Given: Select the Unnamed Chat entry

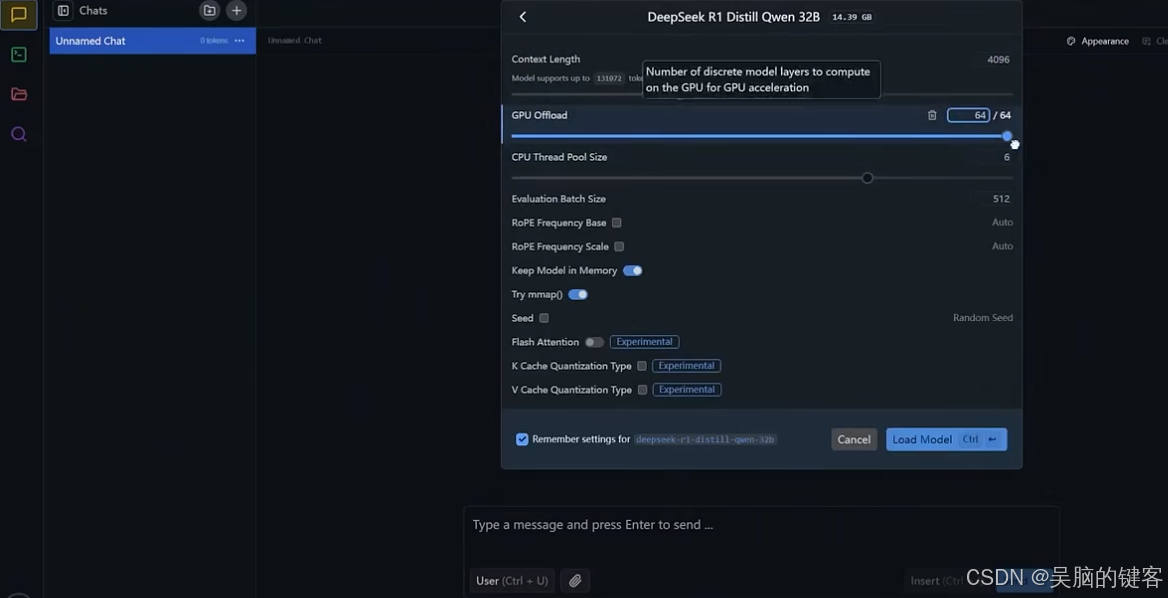Looking at the screenshot, I should (x=153, y=41).
